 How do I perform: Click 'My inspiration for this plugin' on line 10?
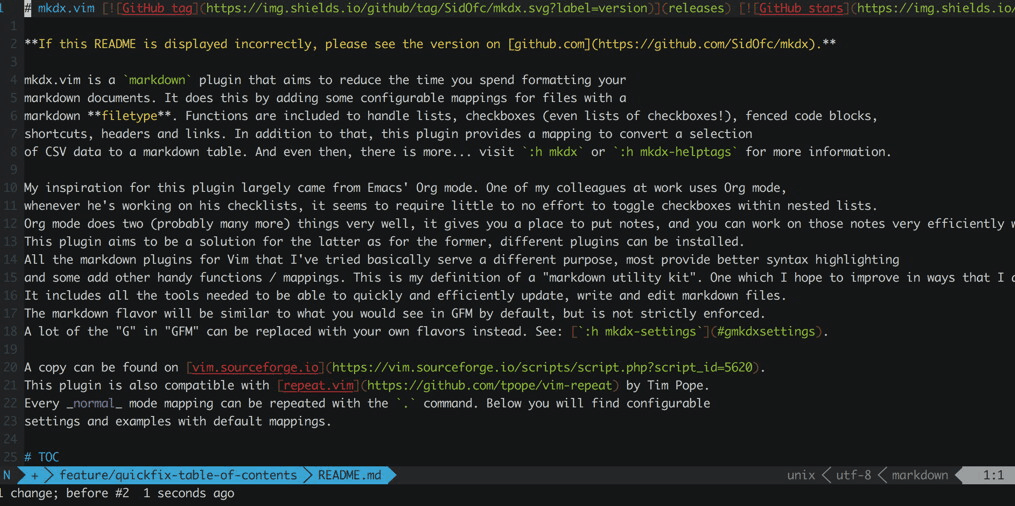click(129, 188)
